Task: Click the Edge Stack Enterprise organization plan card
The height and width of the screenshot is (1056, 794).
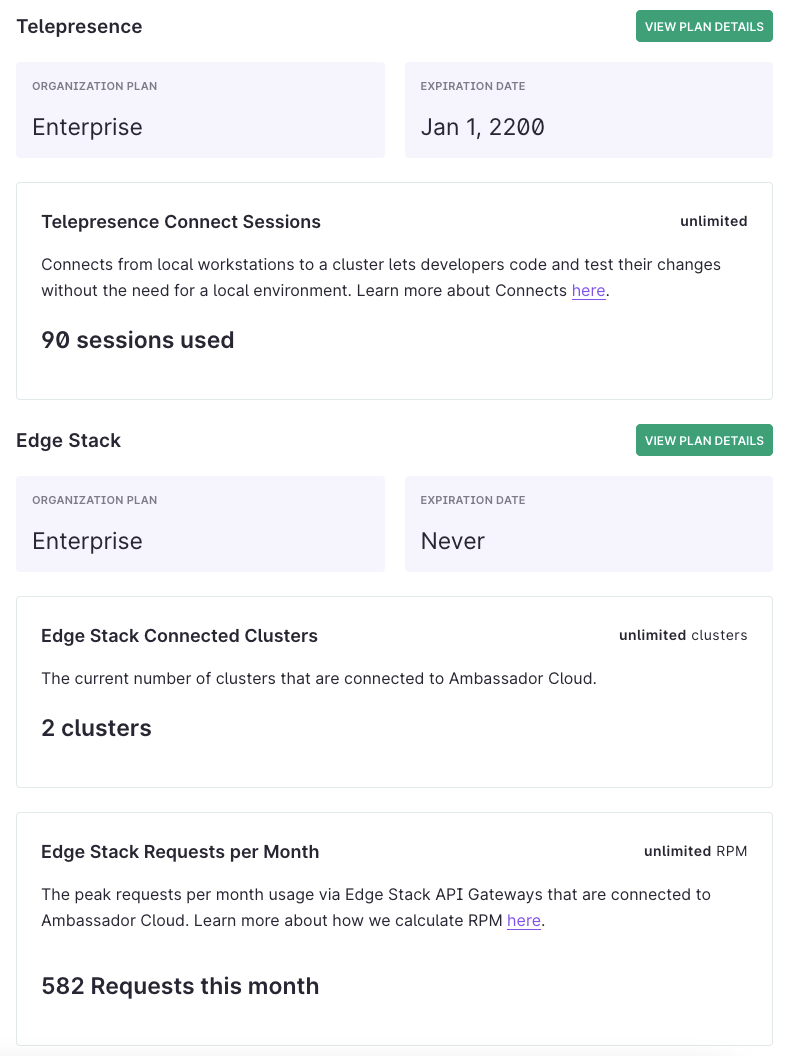Action: click(200, 524)
